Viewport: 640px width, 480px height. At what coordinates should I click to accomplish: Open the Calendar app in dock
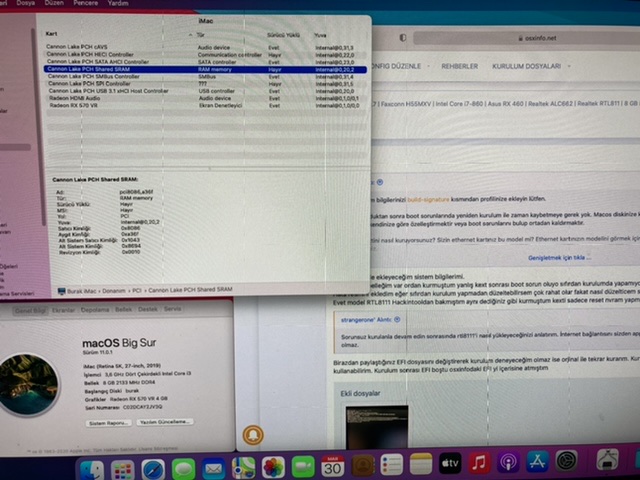[332, 466]
